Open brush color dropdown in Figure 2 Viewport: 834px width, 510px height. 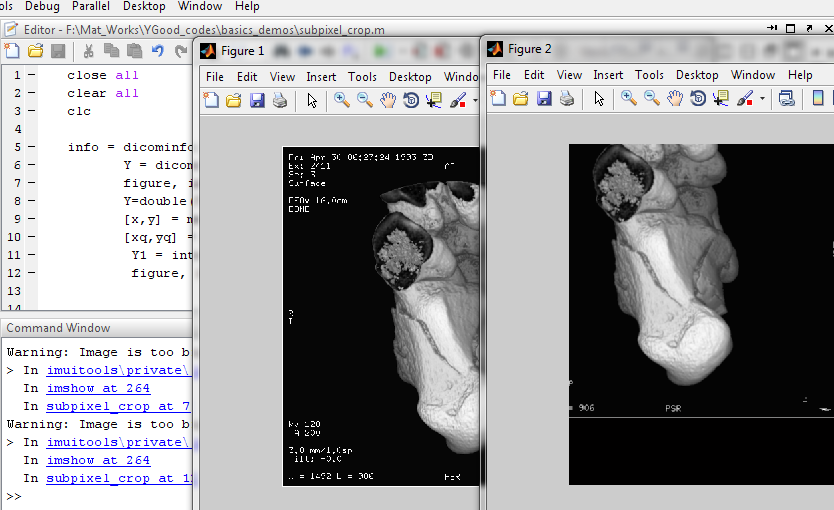762,98
